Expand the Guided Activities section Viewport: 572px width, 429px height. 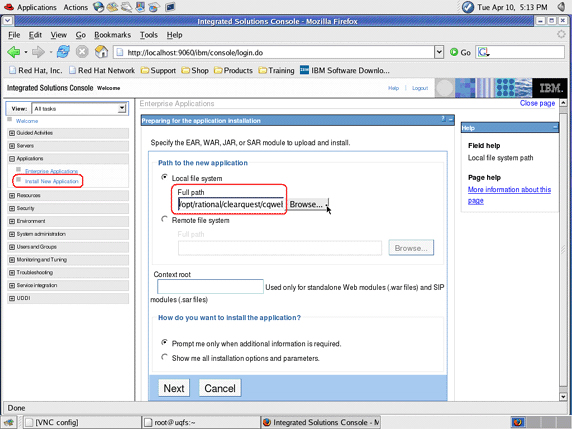12,133
